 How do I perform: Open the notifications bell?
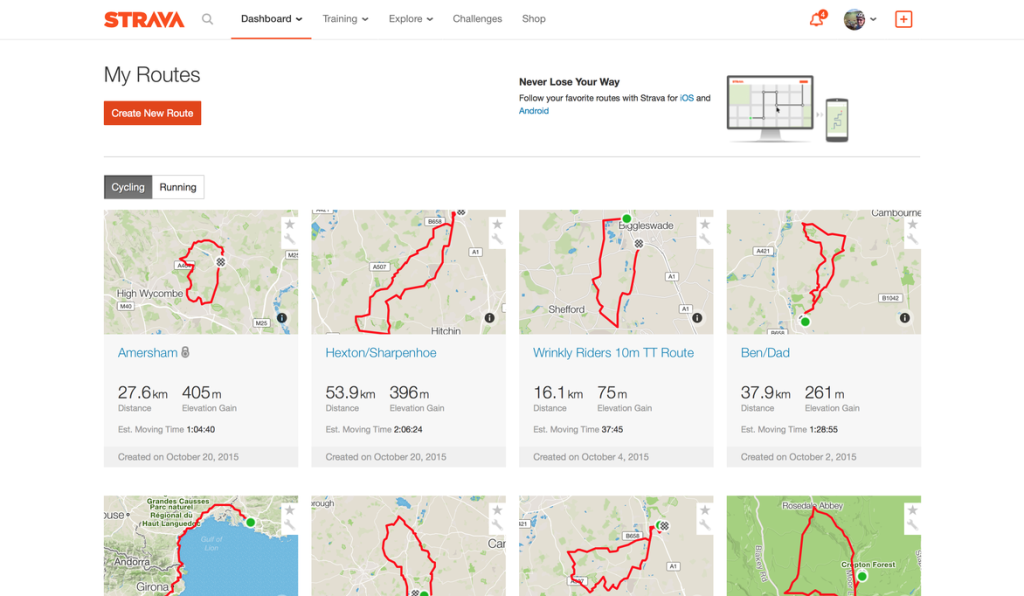pyautogui.click(x=817, y=19)
